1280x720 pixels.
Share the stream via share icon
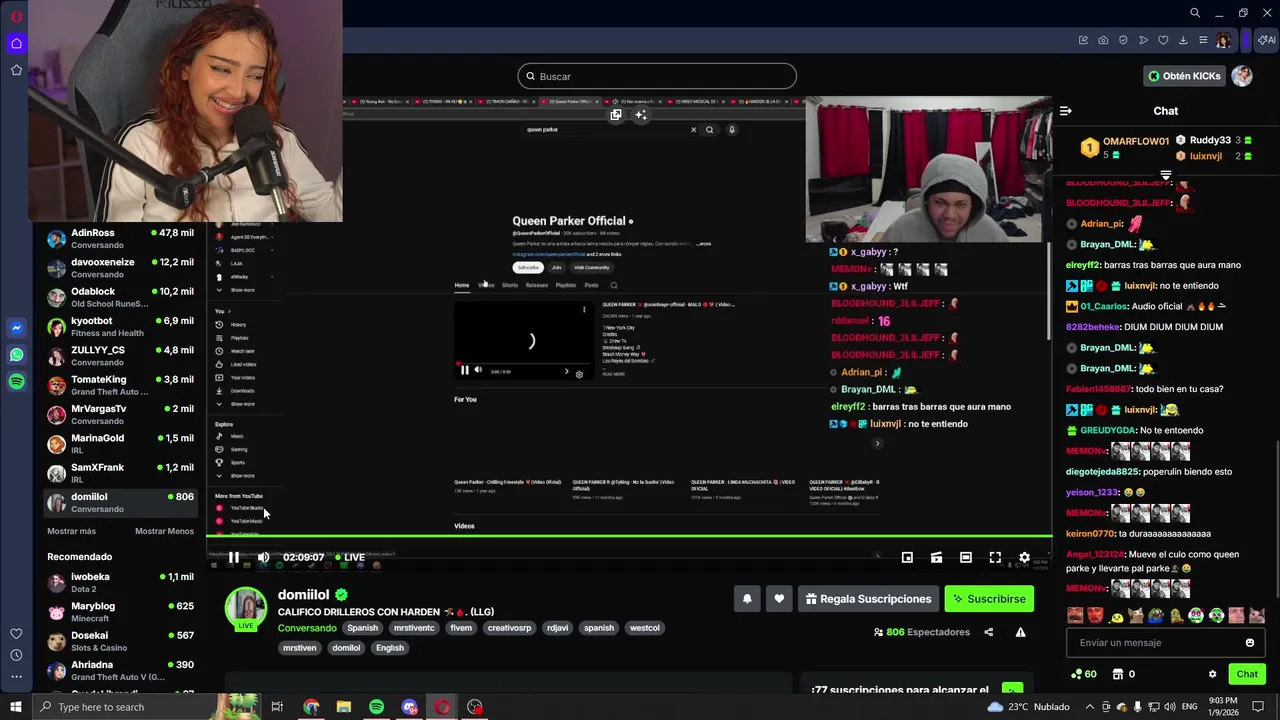[x=988, y=632]
